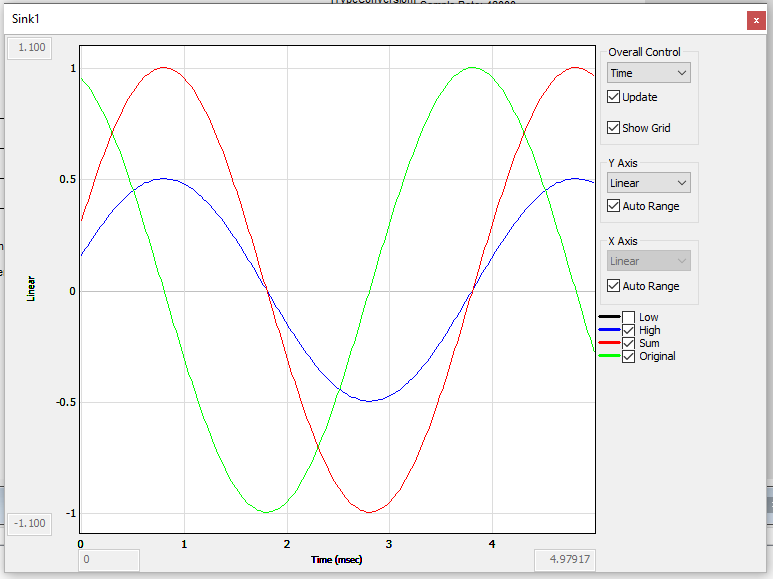The height and width of the screenshot is (579, 773).
Task: Click the black Low line color swatch
Action: point(609,317)
